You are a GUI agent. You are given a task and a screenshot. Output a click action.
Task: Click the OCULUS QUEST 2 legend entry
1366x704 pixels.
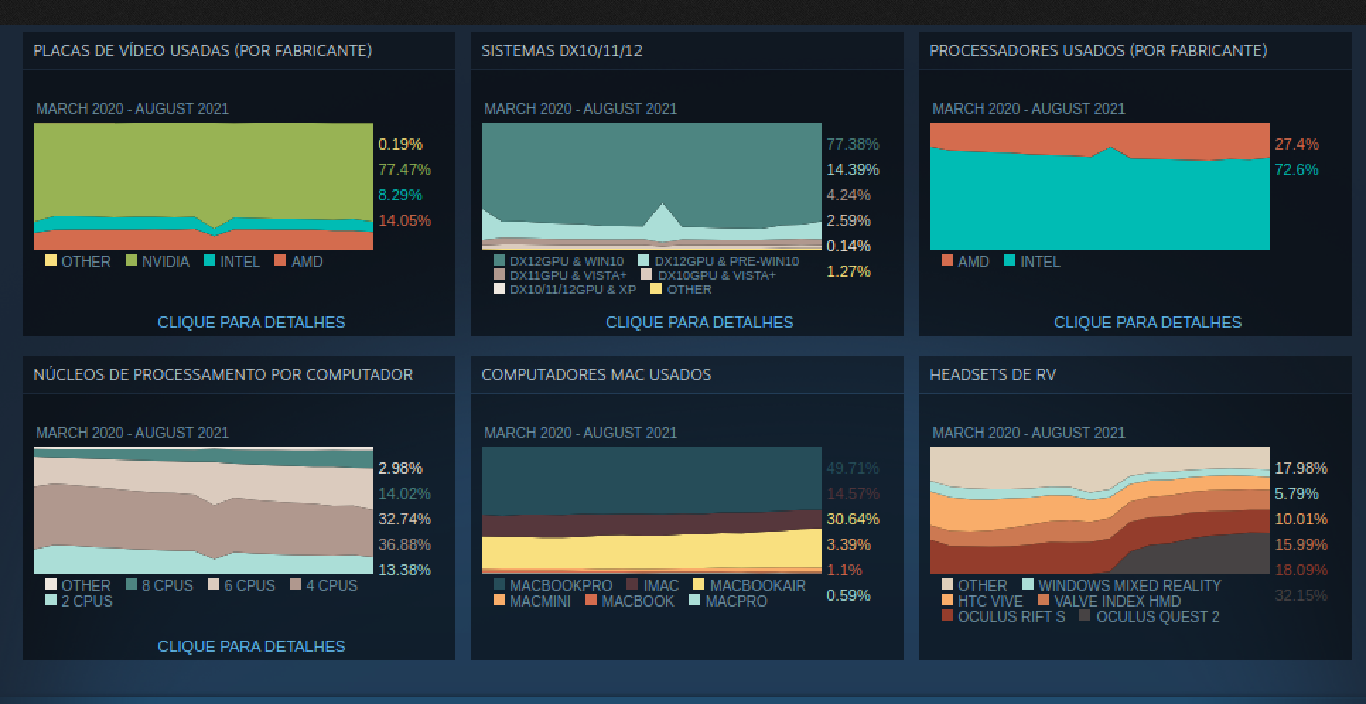(1150, 617)
